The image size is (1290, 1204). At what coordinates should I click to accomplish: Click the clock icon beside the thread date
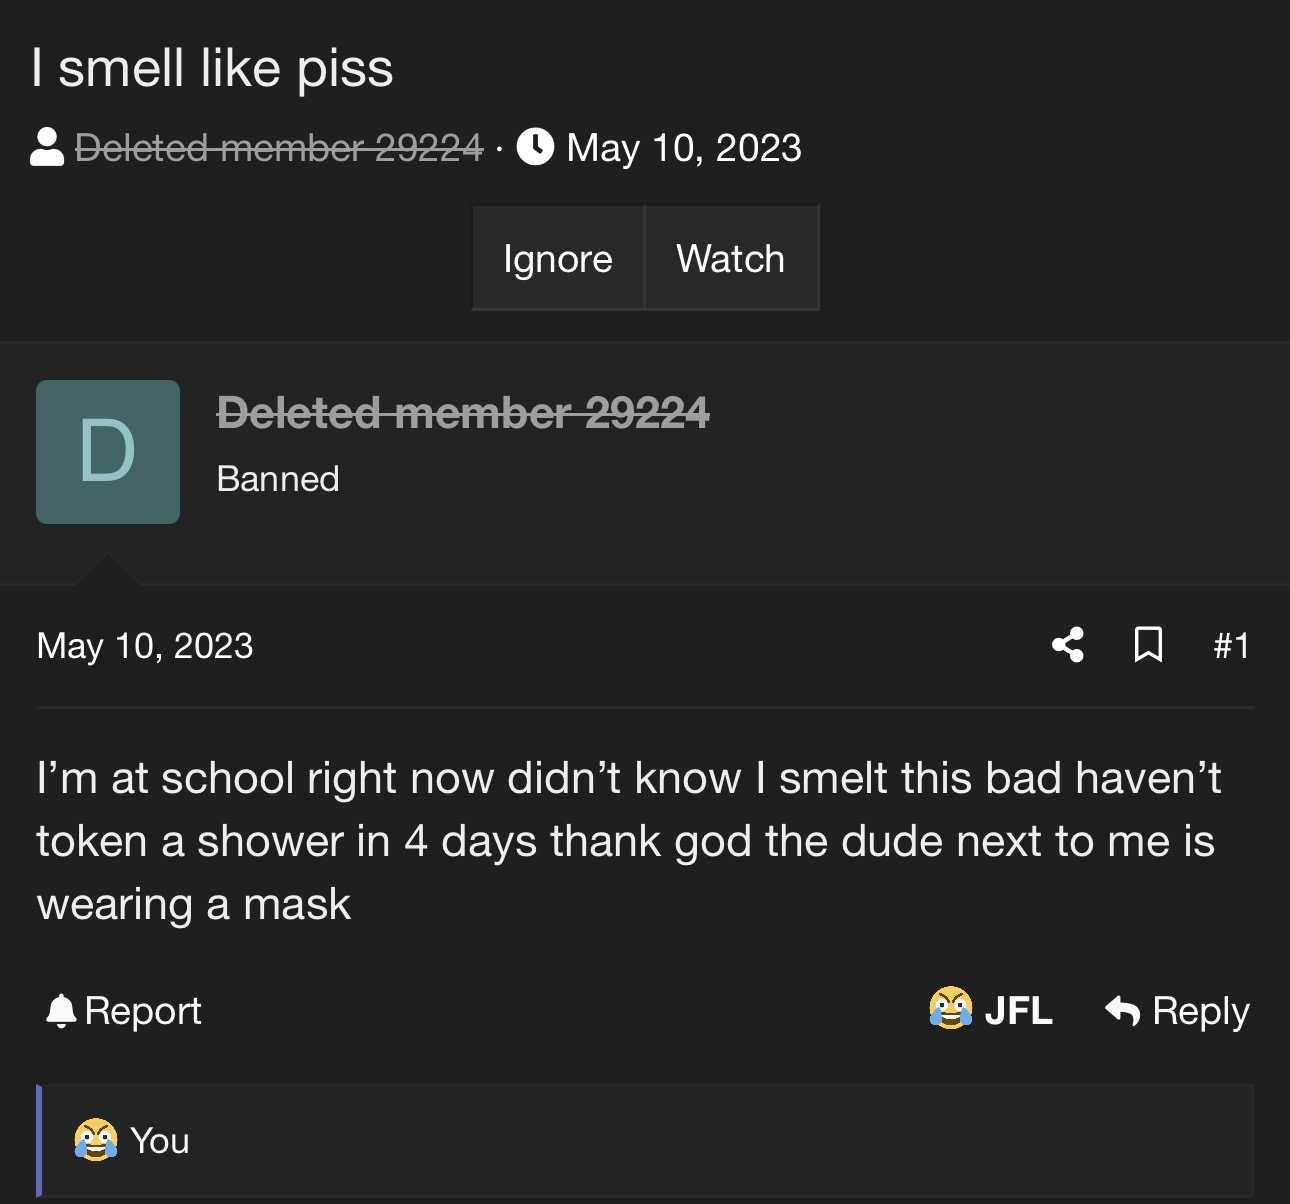[535, 147]
